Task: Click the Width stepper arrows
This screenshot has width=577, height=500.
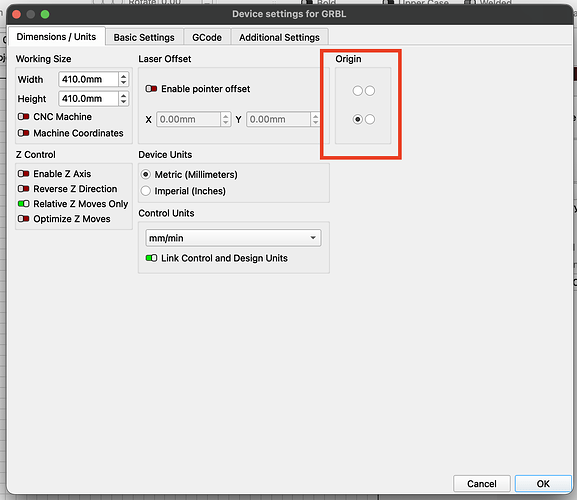Action: [124, 79]
